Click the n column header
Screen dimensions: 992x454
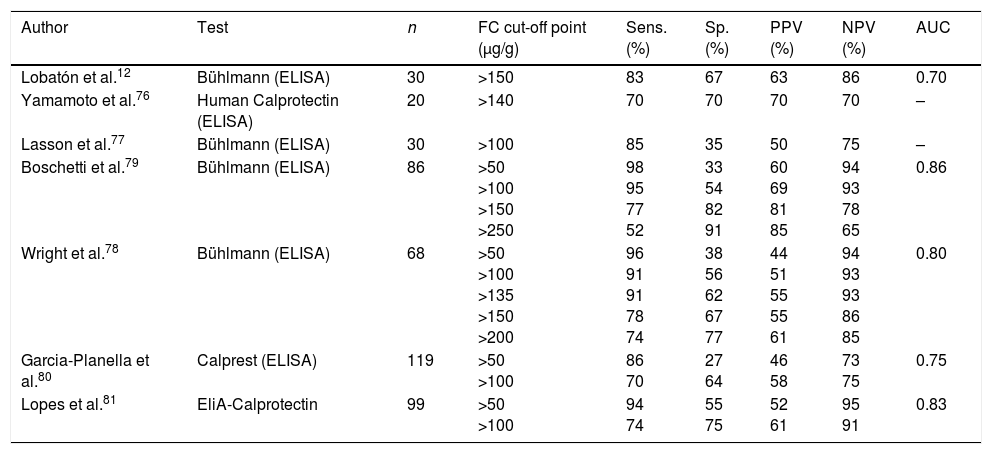click(412, 29)
